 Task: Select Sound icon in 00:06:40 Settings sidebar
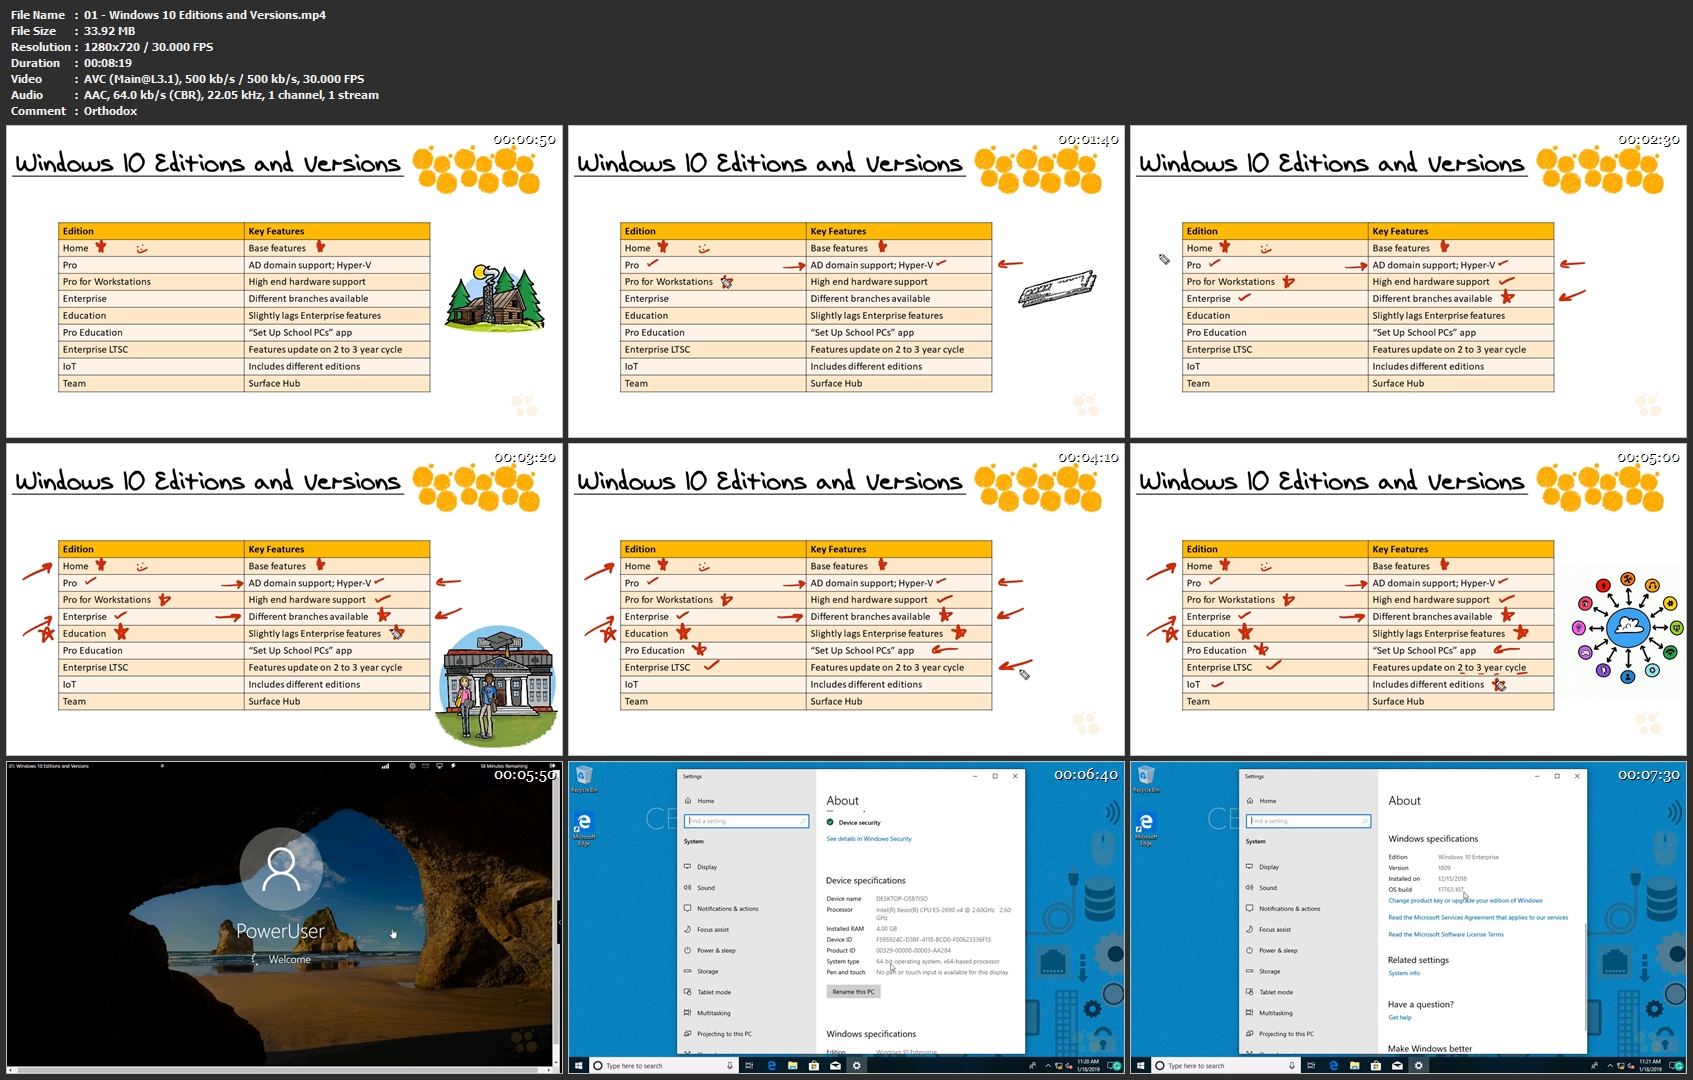(688, 888)
